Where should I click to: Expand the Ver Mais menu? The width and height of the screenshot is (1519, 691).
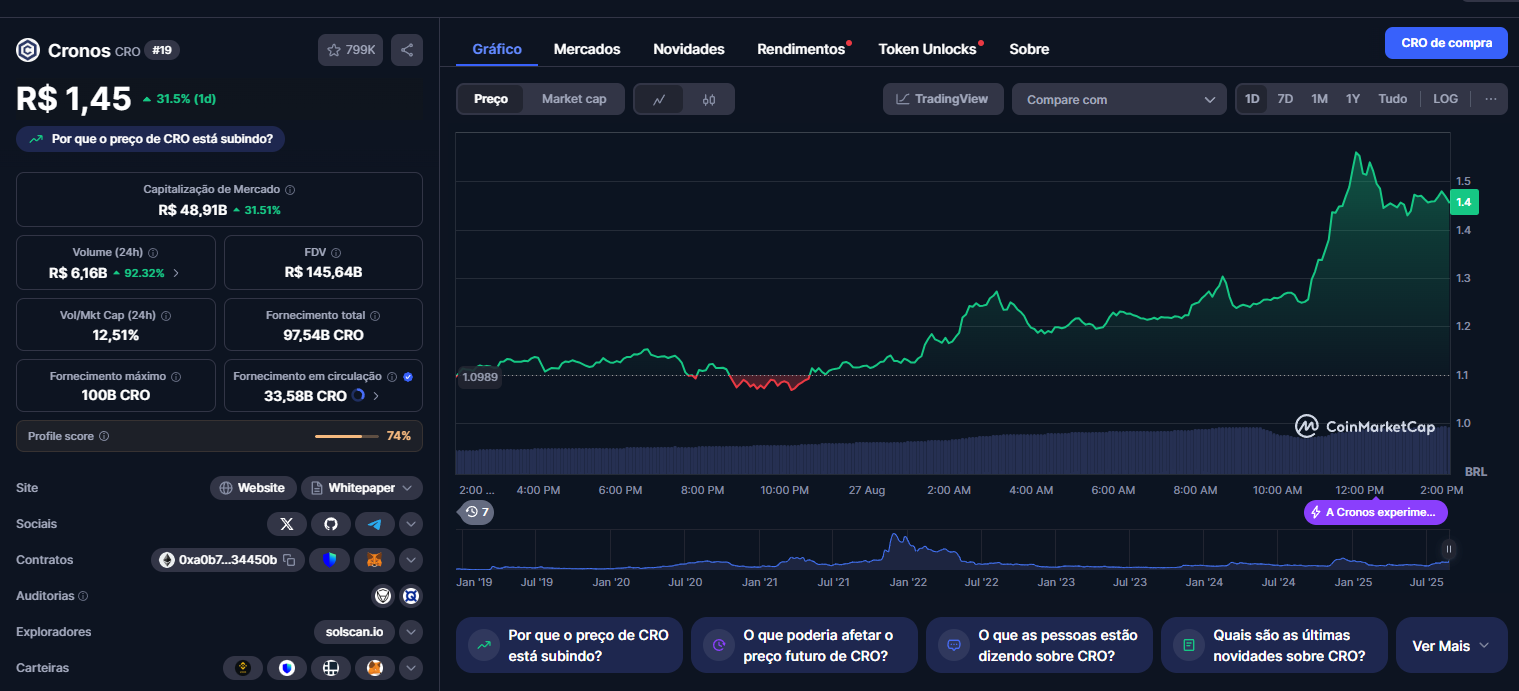[1451, 646]
